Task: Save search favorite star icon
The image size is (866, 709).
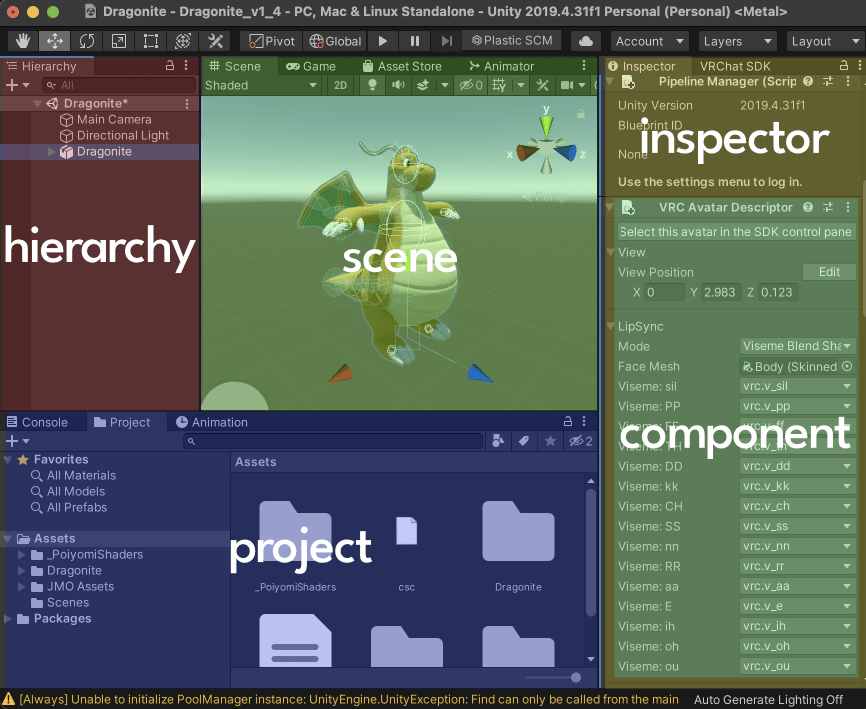Action: click(x=550, y=441)
